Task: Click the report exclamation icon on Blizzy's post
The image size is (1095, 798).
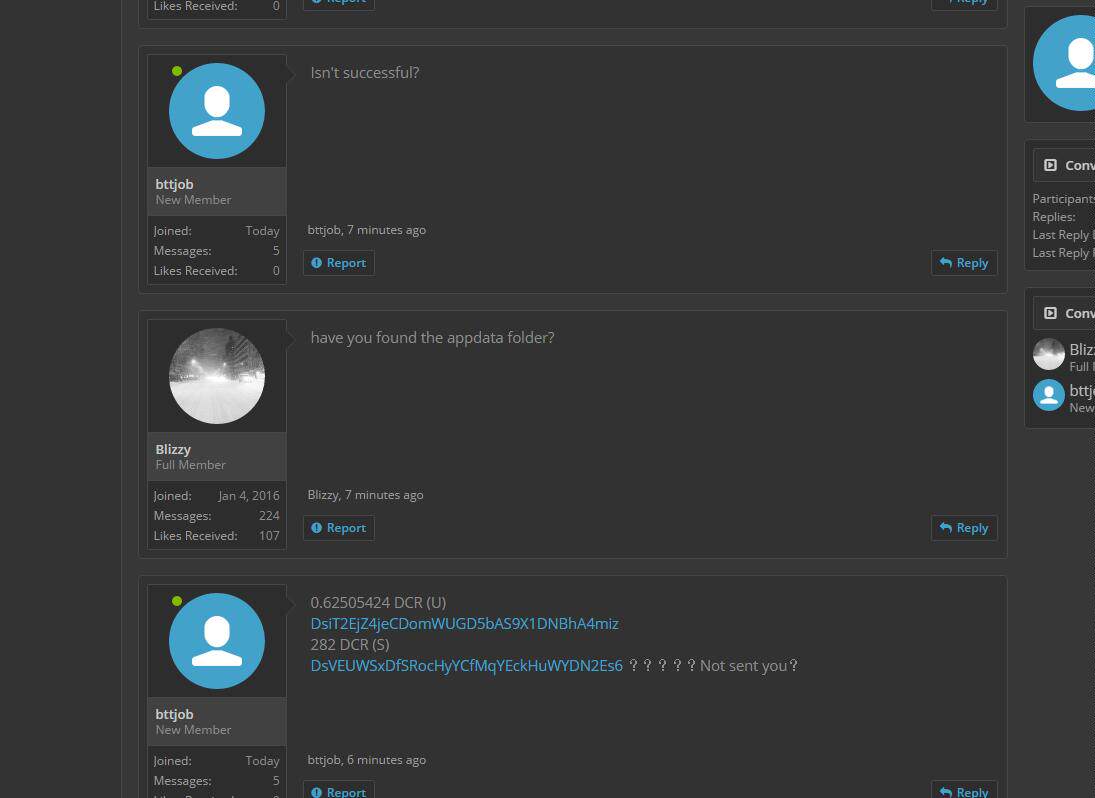Action: pyautogui.click(x=316, y=528)
